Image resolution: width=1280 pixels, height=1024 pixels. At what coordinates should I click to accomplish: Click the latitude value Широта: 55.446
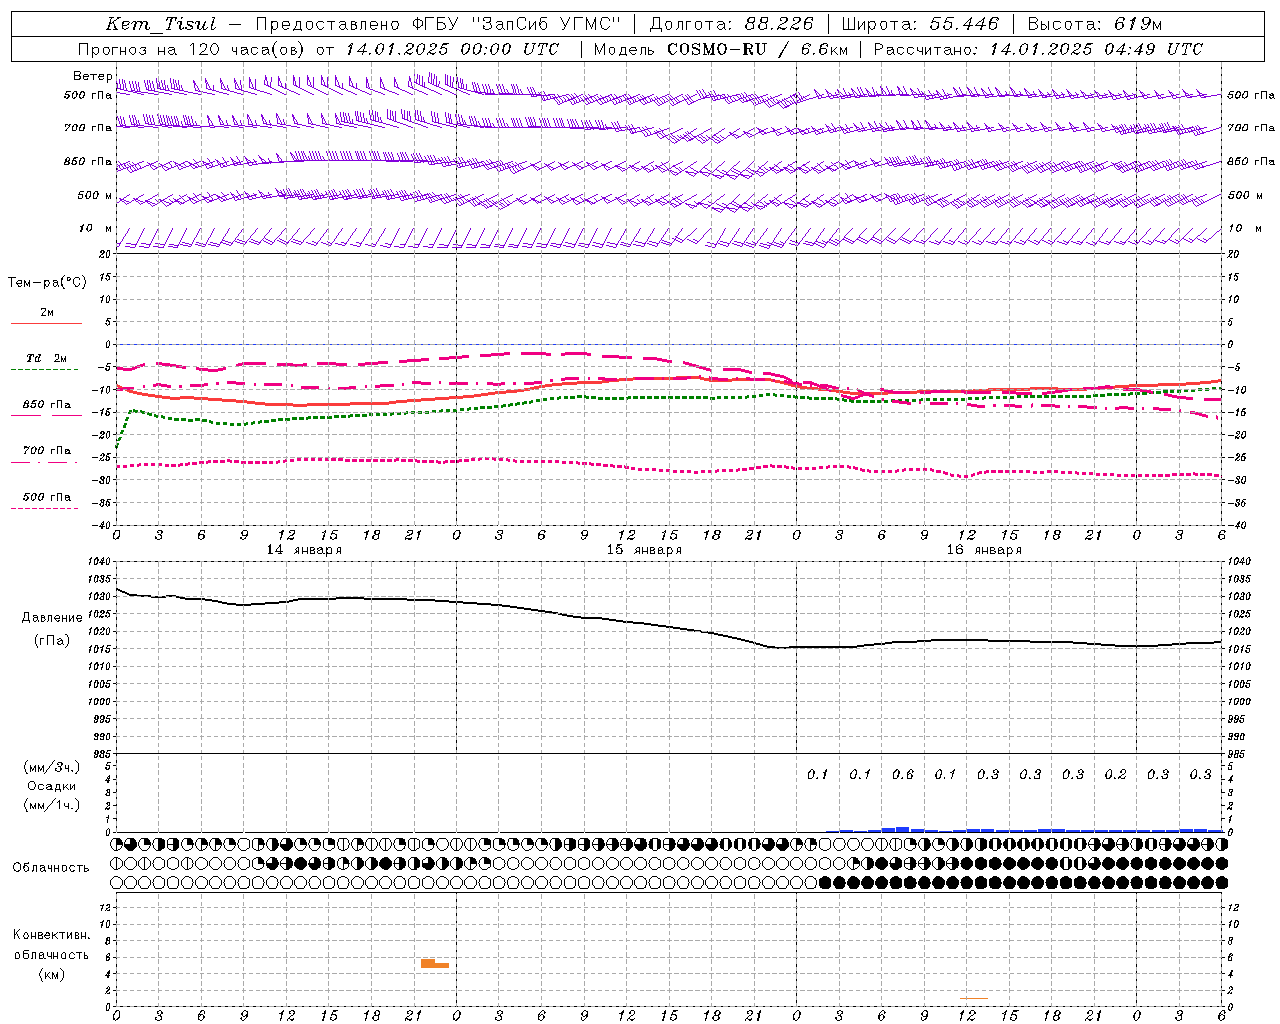pyautogui.click(x=919, y=24)
